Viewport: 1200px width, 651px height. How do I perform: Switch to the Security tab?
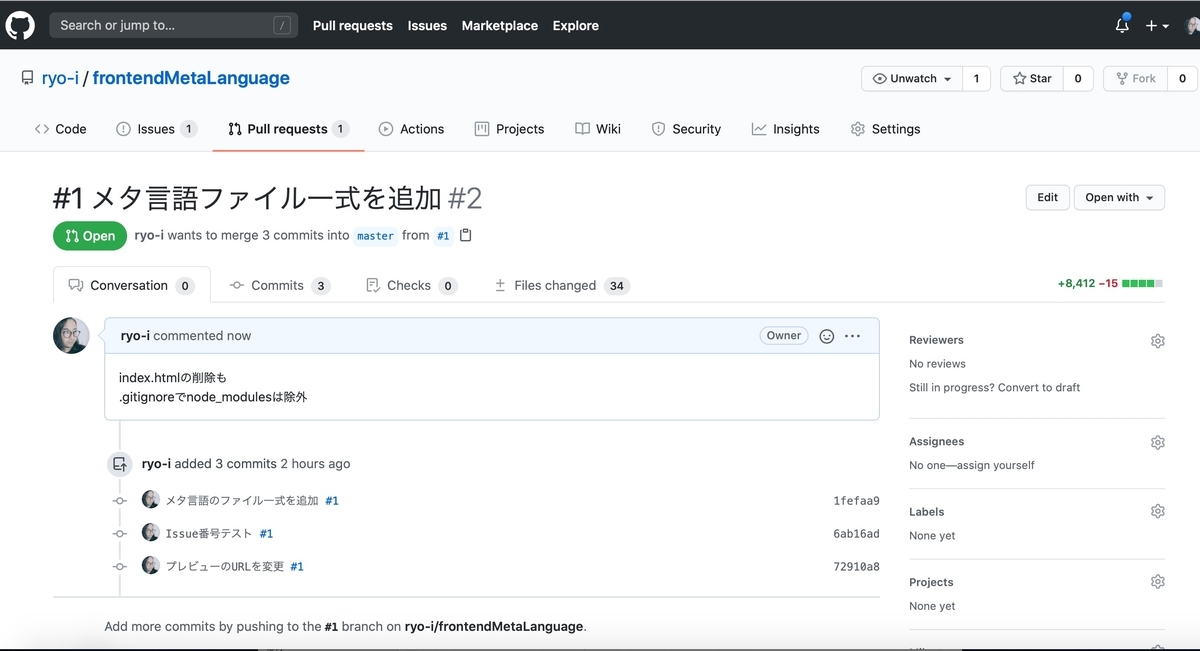pyautogui.click(x=686, y=129)
